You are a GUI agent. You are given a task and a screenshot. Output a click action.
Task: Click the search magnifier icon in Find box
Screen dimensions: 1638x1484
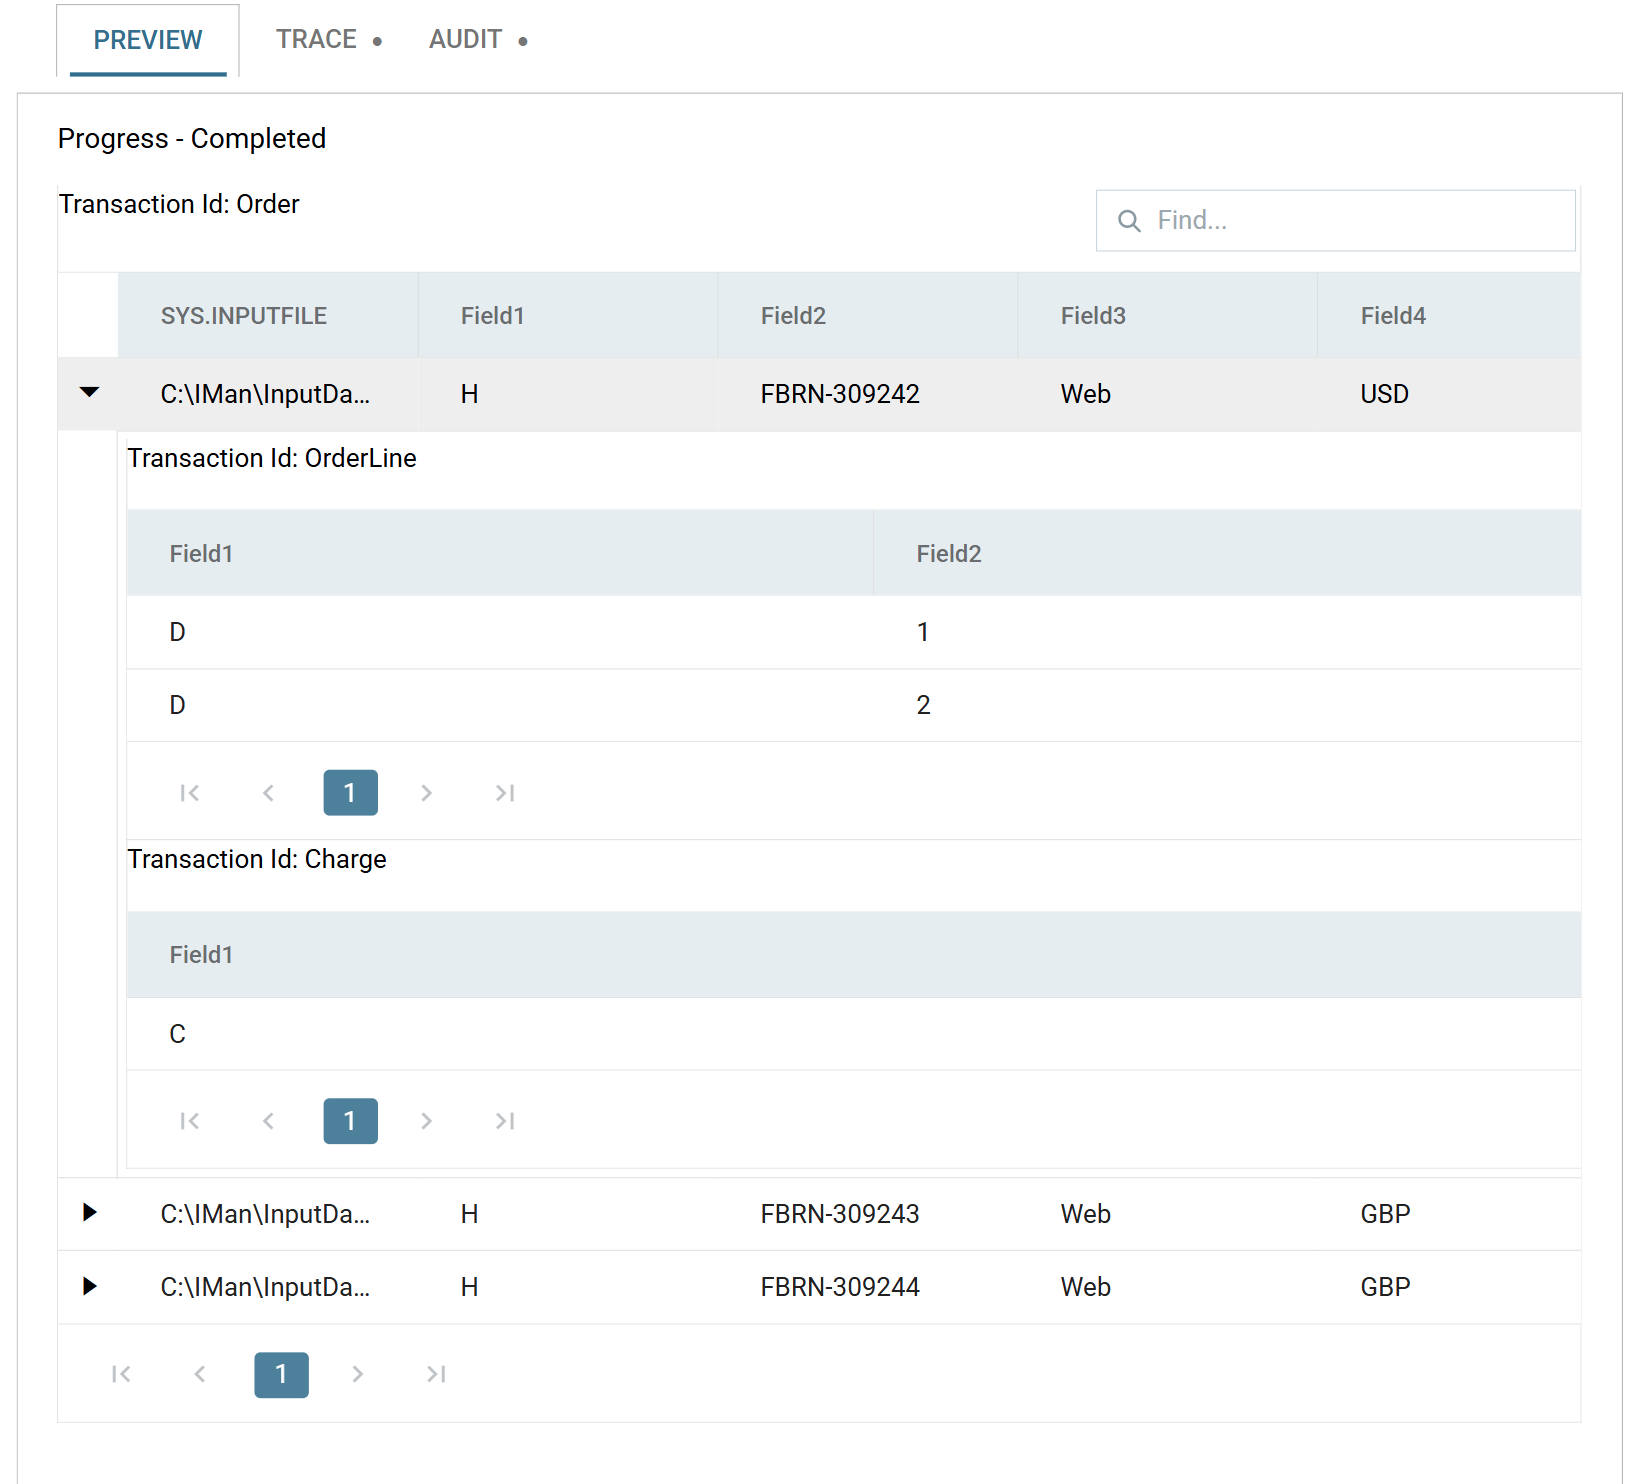(x=1129, y=221)
